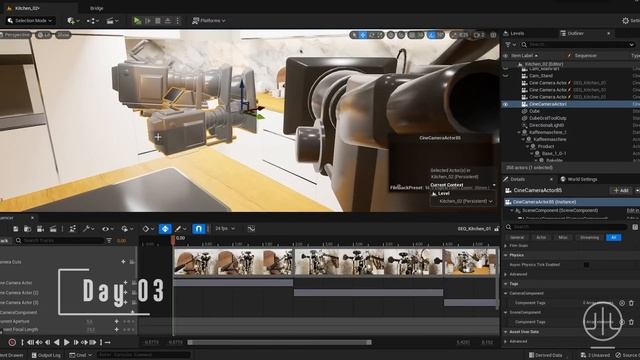Filter details by Streaming category
This screenshot has height=360, width=640.
tap(589, 238)
